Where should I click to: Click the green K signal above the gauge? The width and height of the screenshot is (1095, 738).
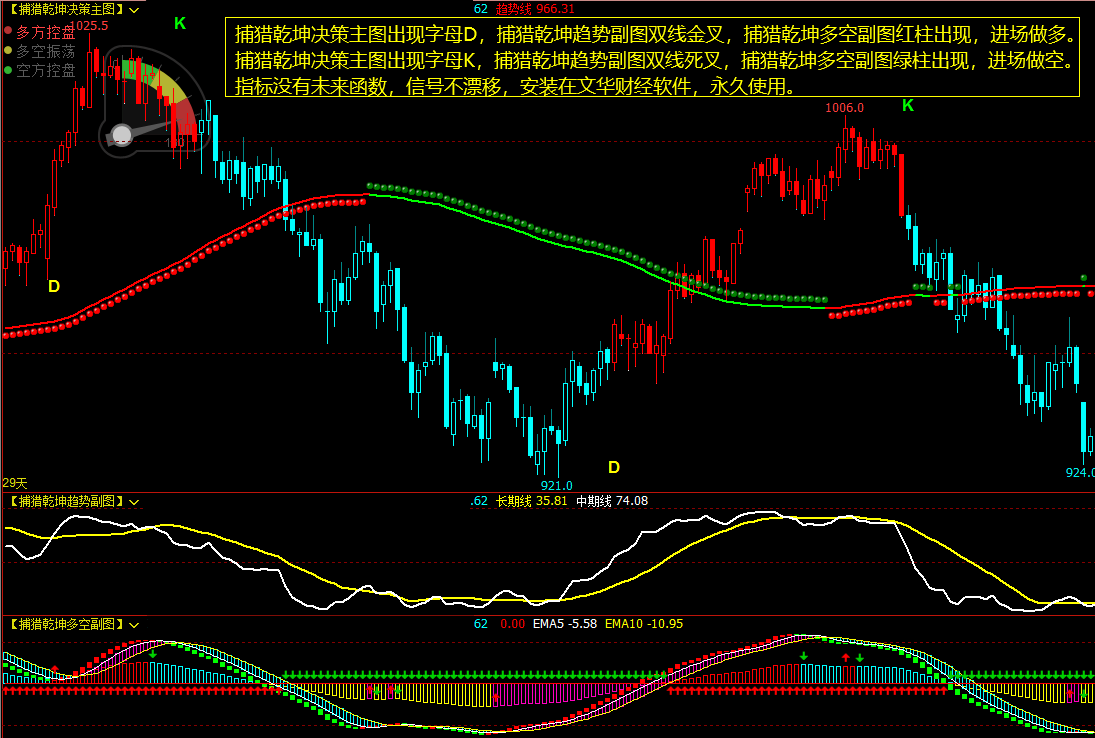[x=179, y=24]
